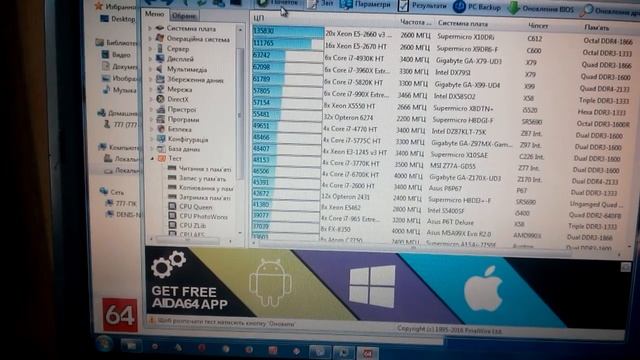Viewport: 640px width, 360px height.
Task: Click the gears icon in the AIDA64 banner
Action: (168, 264)
